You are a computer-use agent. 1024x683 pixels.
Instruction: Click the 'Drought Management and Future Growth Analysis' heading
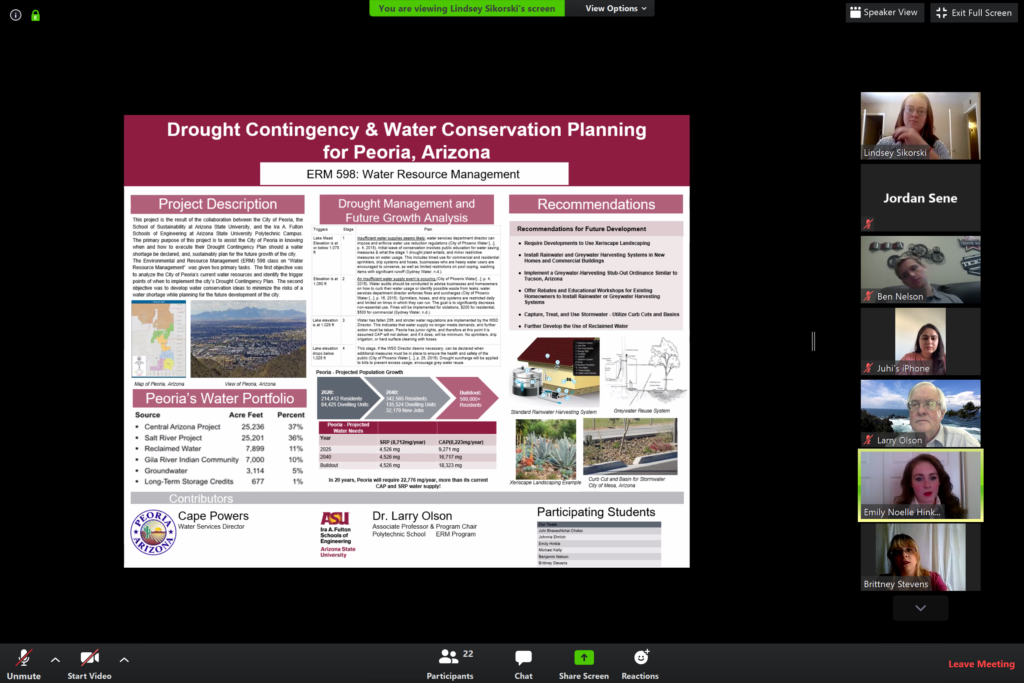coord(406,210)
